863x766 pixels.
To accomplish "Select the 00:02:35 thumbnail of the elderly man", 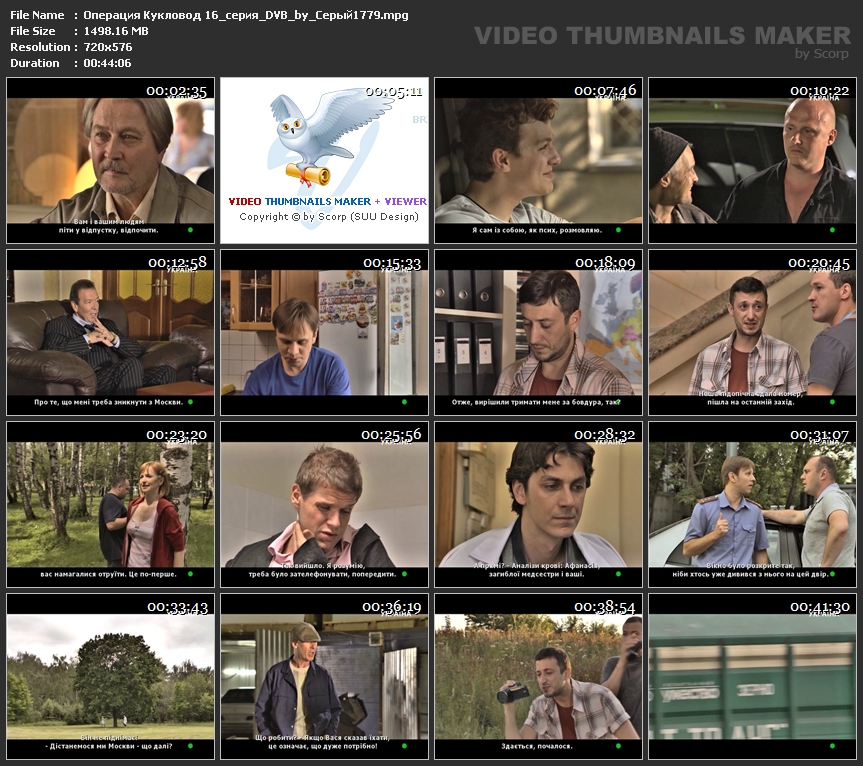I will click(110, 160).
